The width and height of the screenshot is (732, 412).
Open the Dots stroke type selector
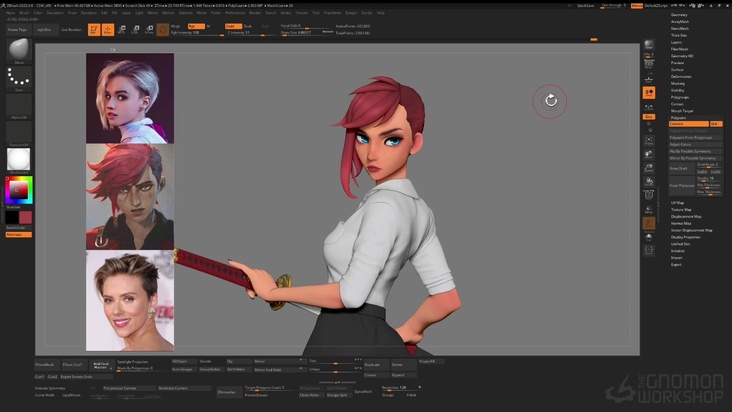[18, 77]
